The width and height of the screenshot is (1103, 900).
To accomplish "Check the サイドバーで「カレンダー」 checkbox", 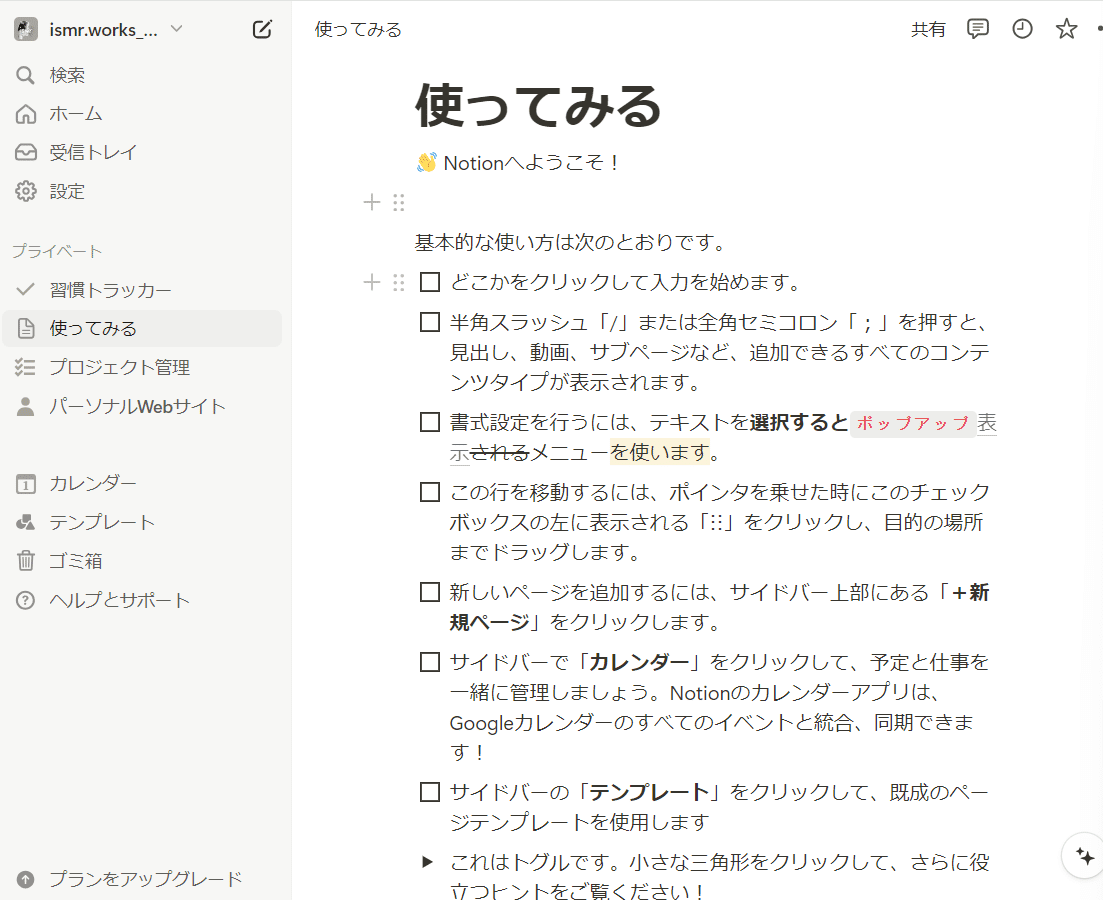I will [430, 662].
